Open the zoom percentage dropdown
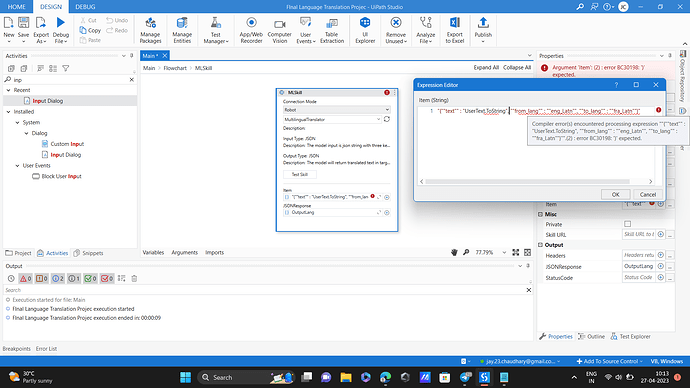 pyautogui.click(x=504, y=253)
